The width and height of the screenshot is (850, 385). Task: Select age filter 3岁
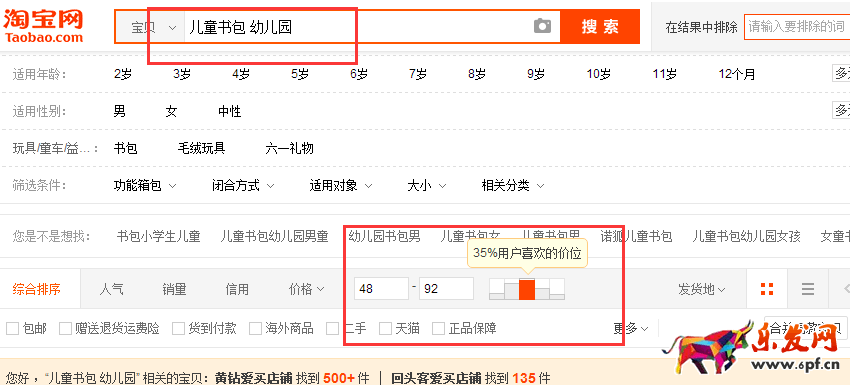pyautogui.click(x=182, y=74)
